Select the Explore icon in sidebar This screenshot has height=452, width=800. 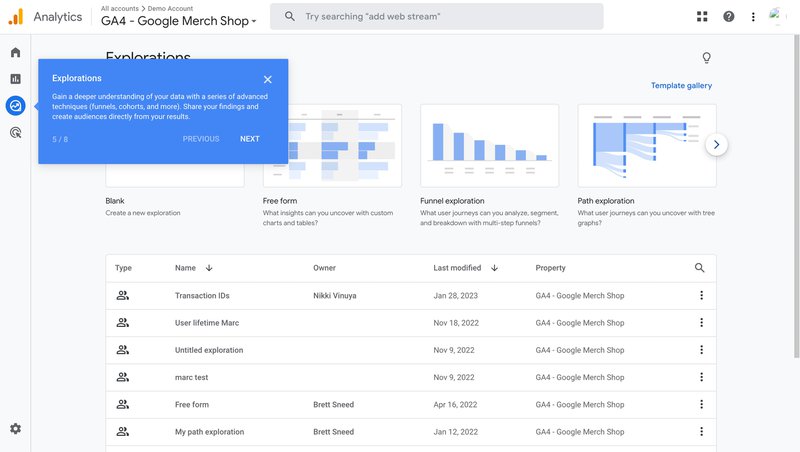point(15,105)
